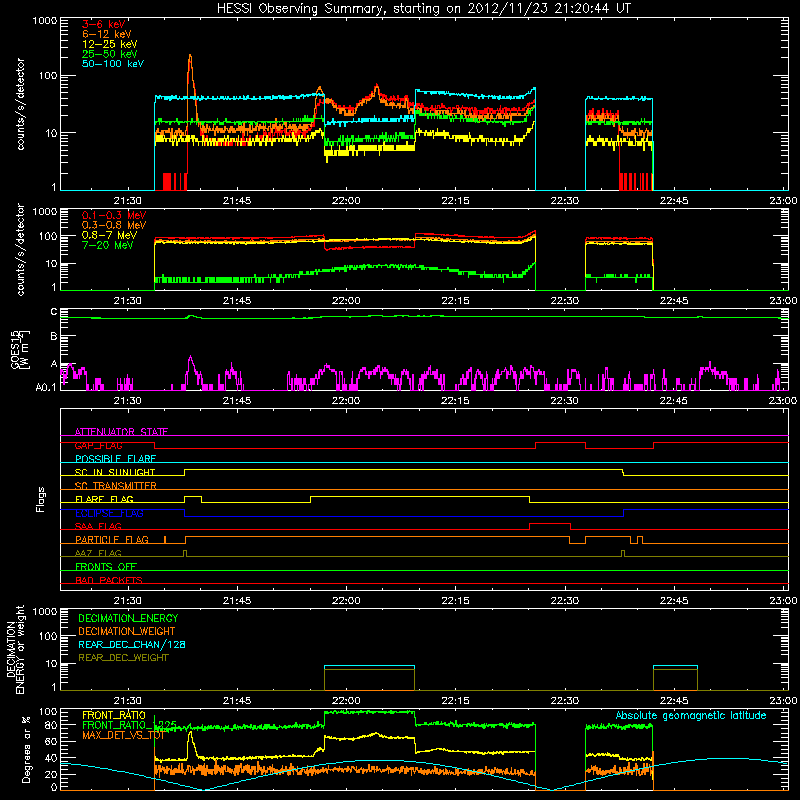Select the POSSIBLE_FLARE flag label
Image resolution: width=800 pixels, height=800 pixels.
pos(115,459)
